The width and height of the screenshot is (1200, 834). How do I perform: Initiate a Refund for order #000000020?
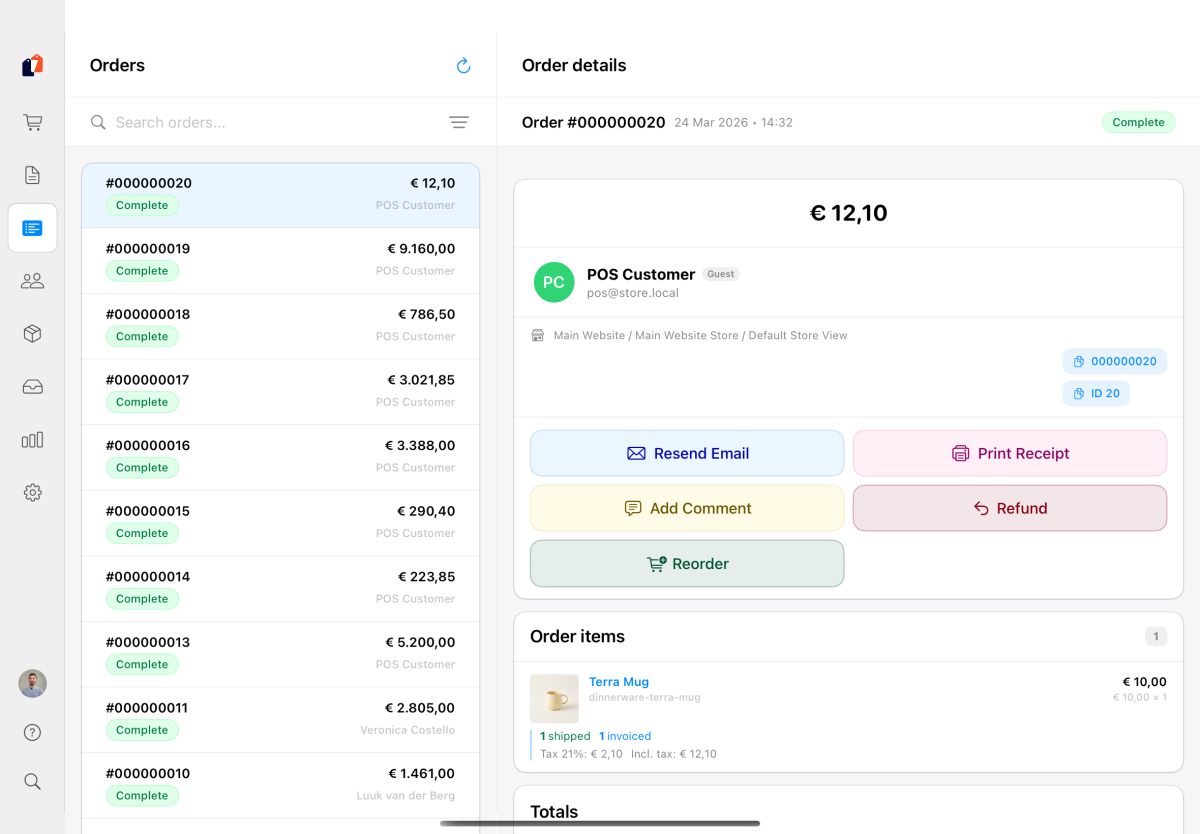pos(1009,508)
